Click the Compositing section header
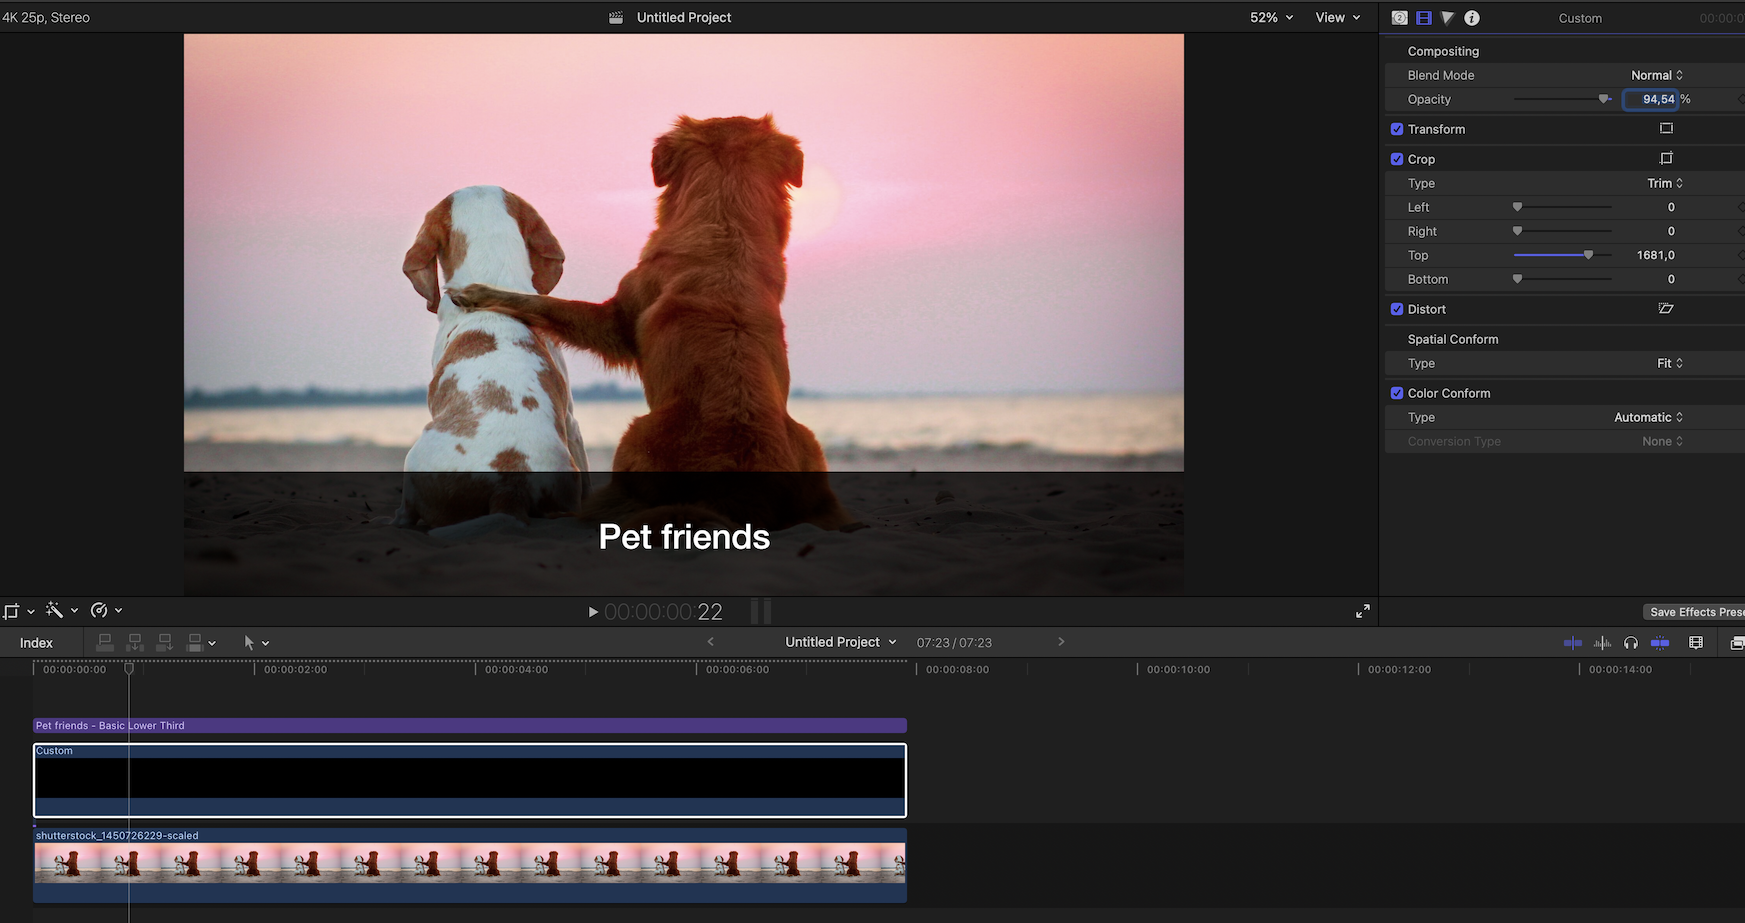 [x=1443, y=51]
